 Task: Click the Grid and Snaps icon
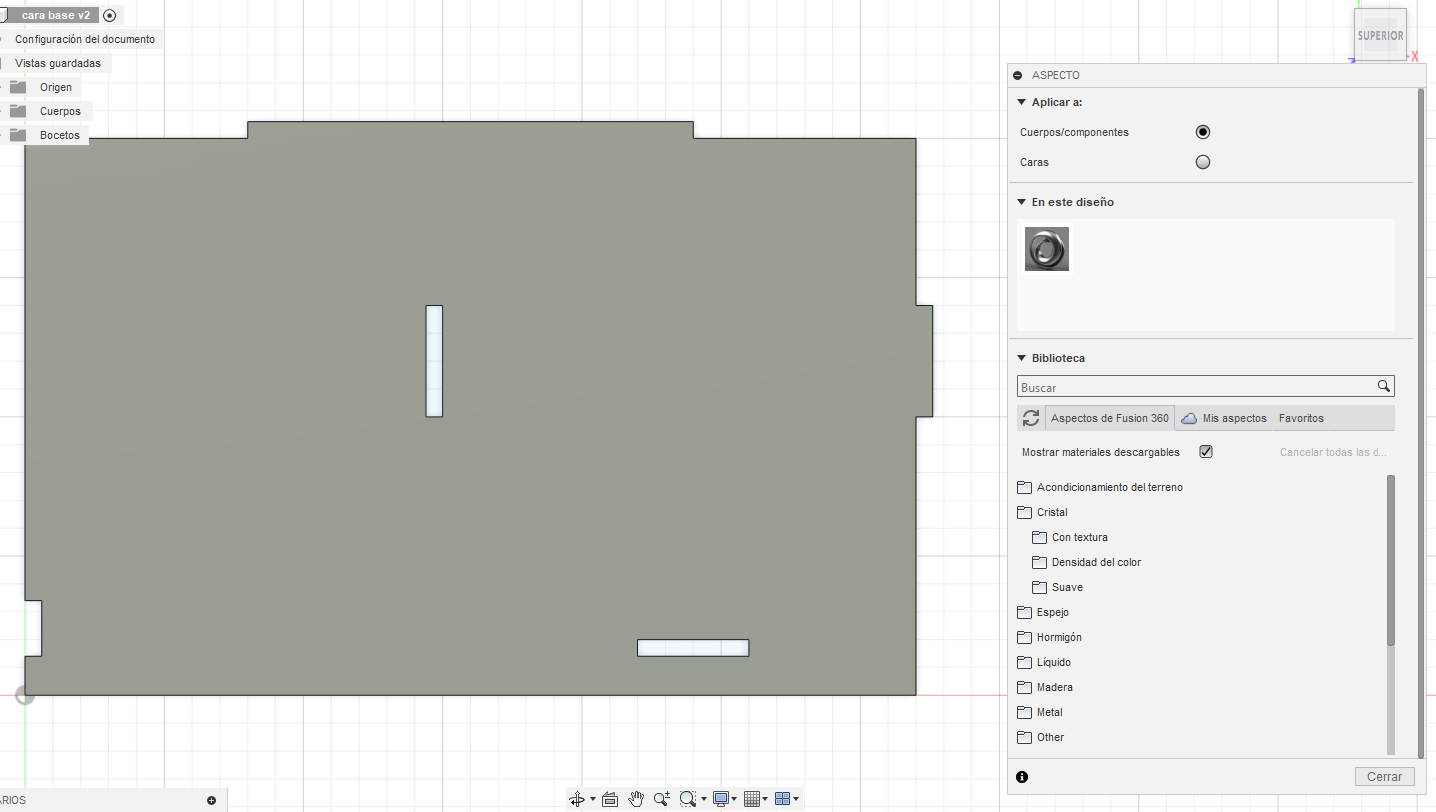[752, 799]
